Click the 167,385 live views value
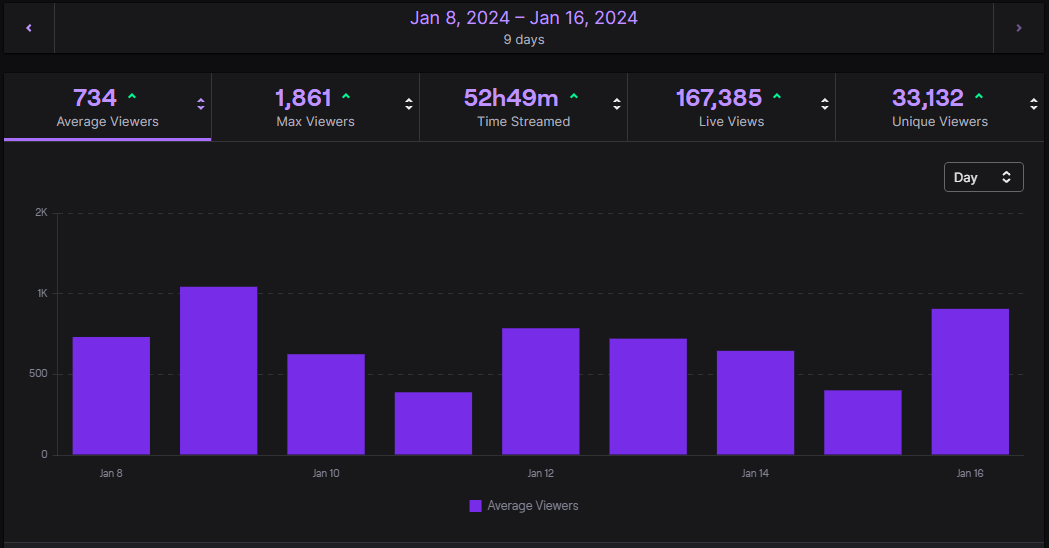The width and height of the screenshot is (1049, 548). point(719,98)
